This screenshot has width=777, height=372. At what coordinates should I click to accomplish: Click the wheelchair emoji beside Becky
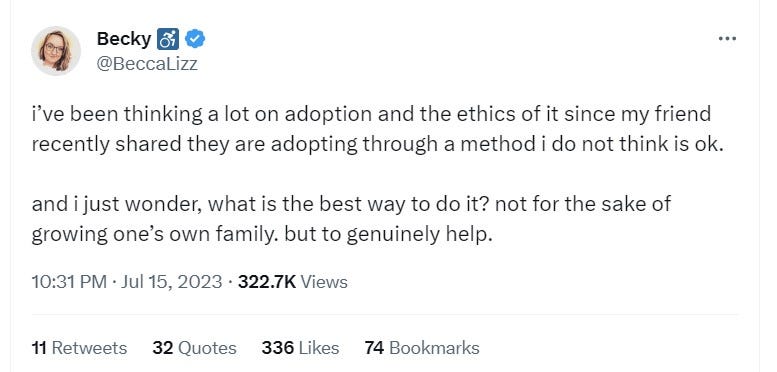(x=167, y=39)
